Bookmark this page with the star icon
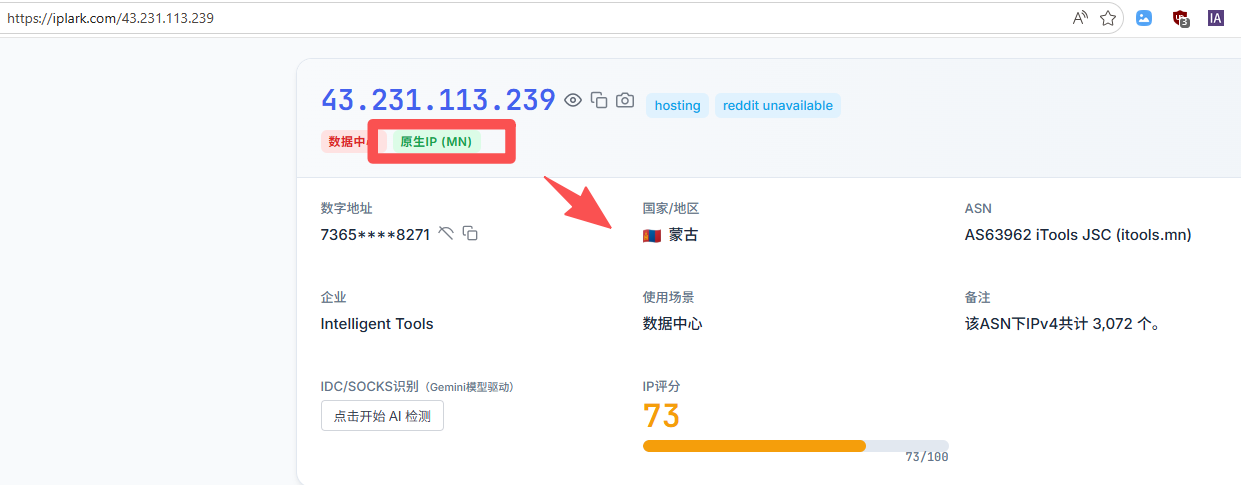This screenshot has height=485, width=1241. click(1108, 18)
